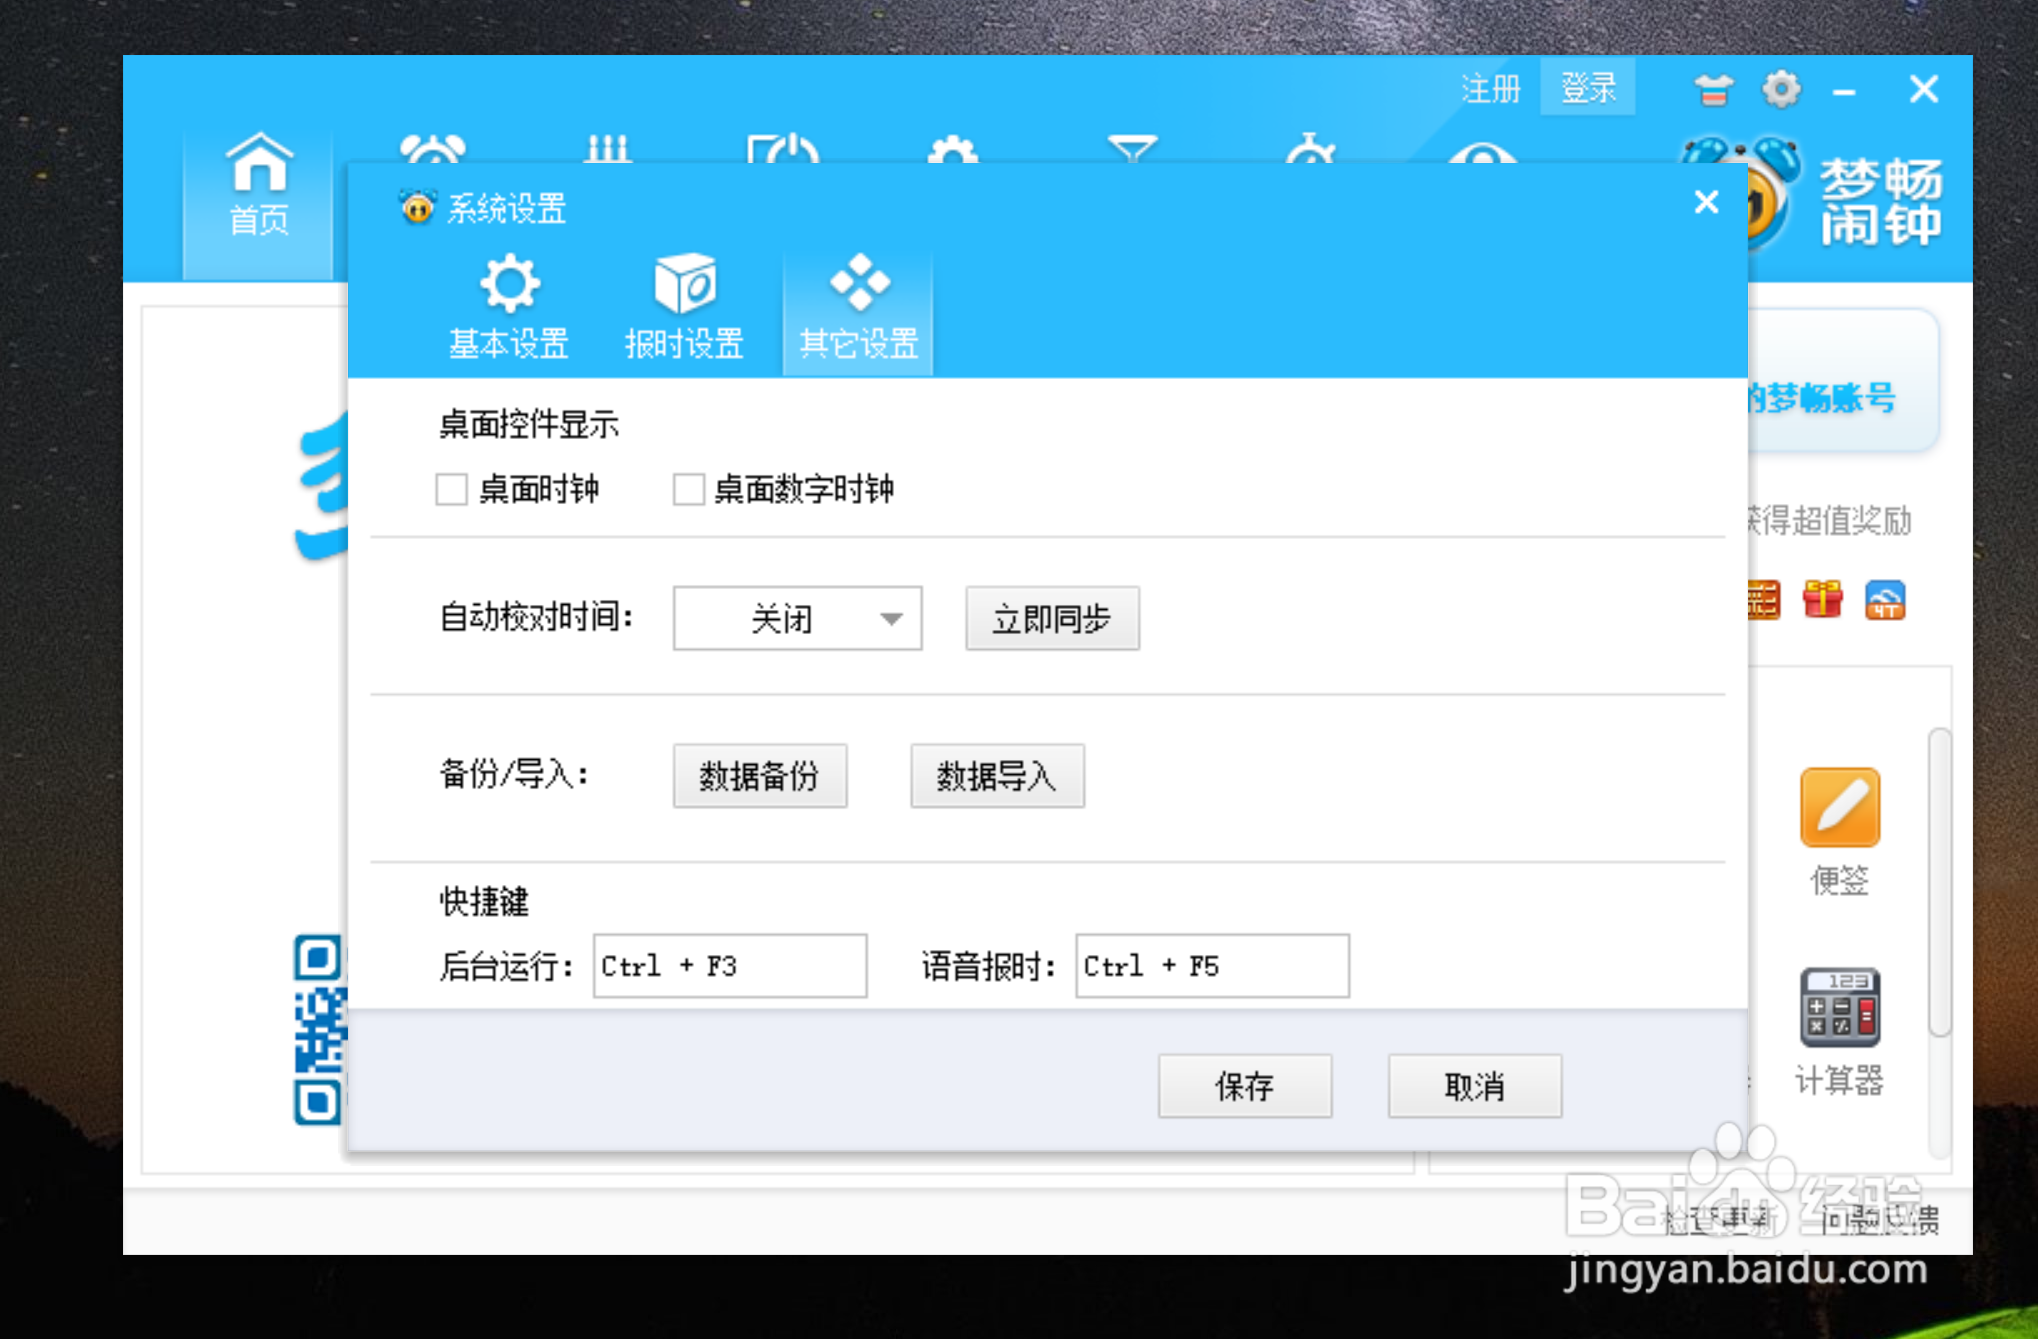
Task: Click the red gift box reward icon
Action: 1822,600
